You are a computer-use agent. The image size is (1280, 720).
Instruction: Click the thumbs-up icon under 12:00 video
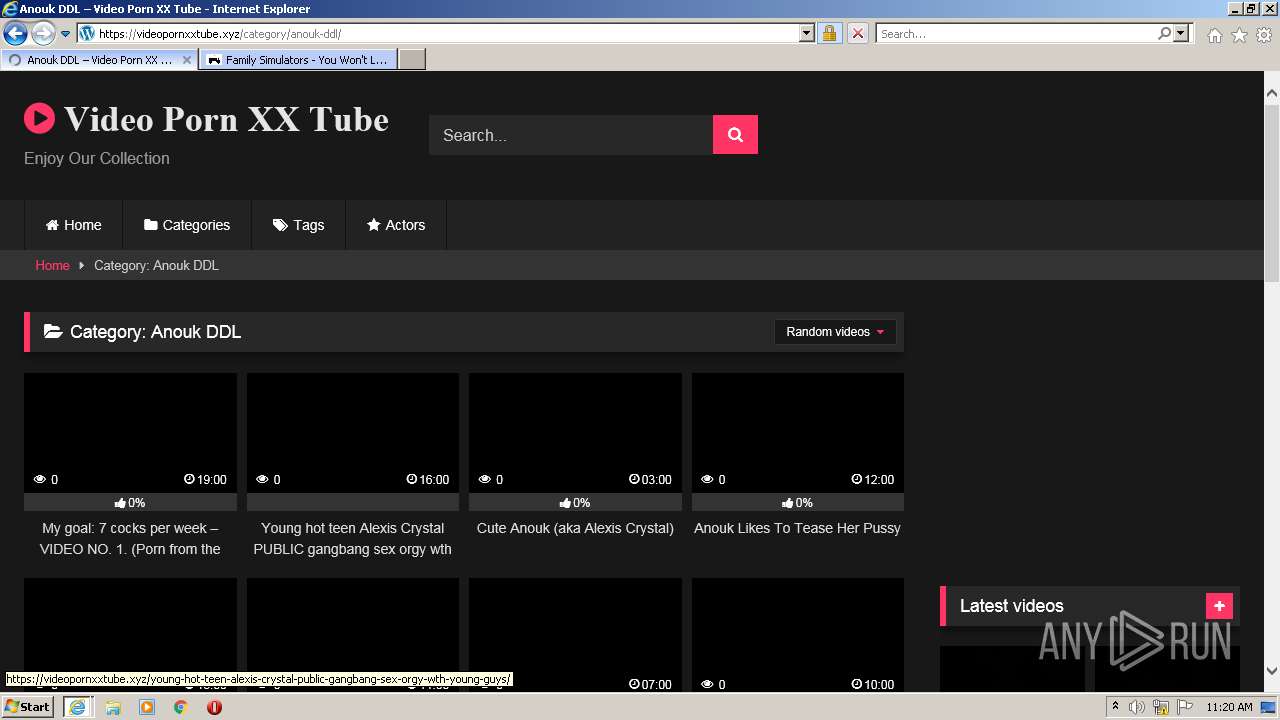787,503
